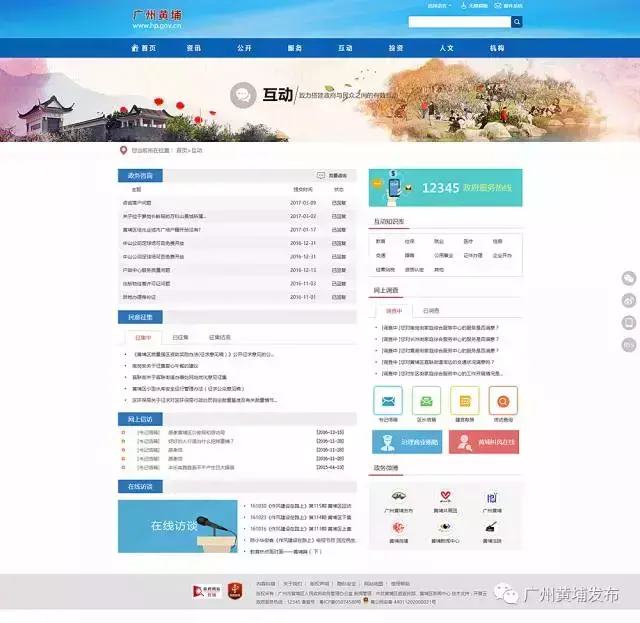The width and height of the screenshot is (640, 623).
Task: Select the 征集结果 tab
Action: 219,337
